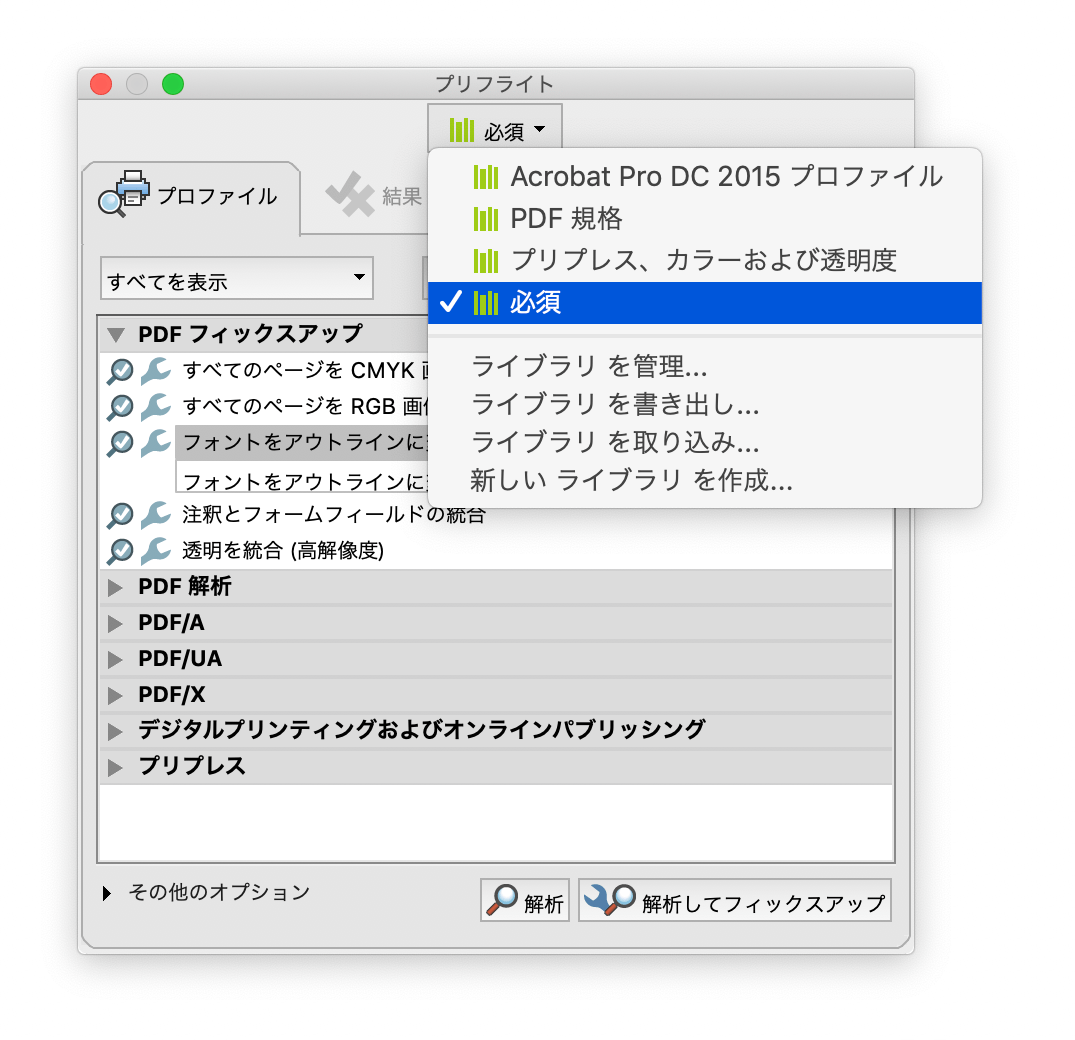Select プリプレス、カラーおよび透明度 library
The image size is (1075, 1040).
705,261
